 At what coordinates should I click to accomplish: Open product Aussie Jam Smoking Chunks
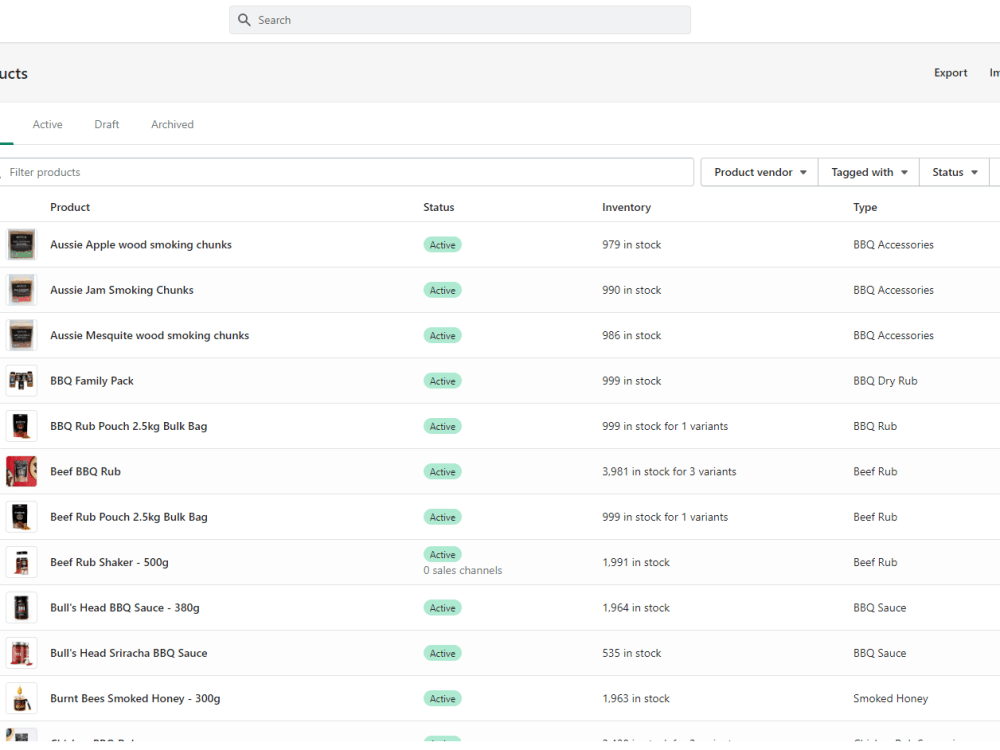click(x=122, y=290)
